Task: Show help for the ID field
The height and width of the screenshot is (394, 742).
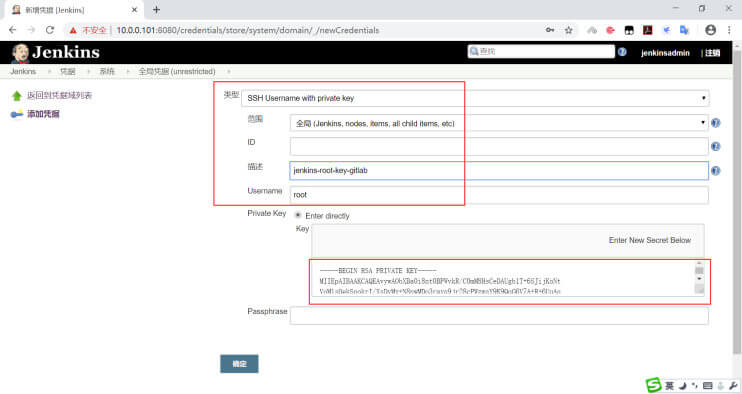Action: pos(716,147)
